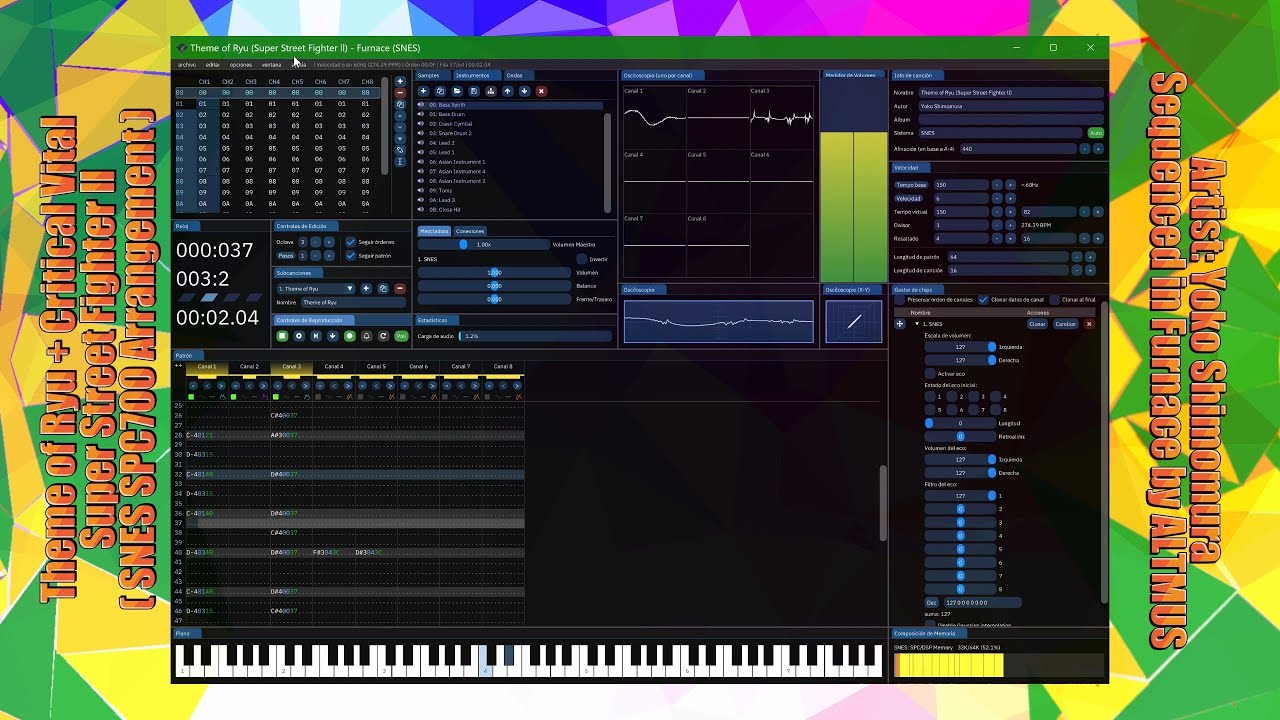
Task: Increase Afinación A-4 plus stepper
Action: (x=1098, y=149)
